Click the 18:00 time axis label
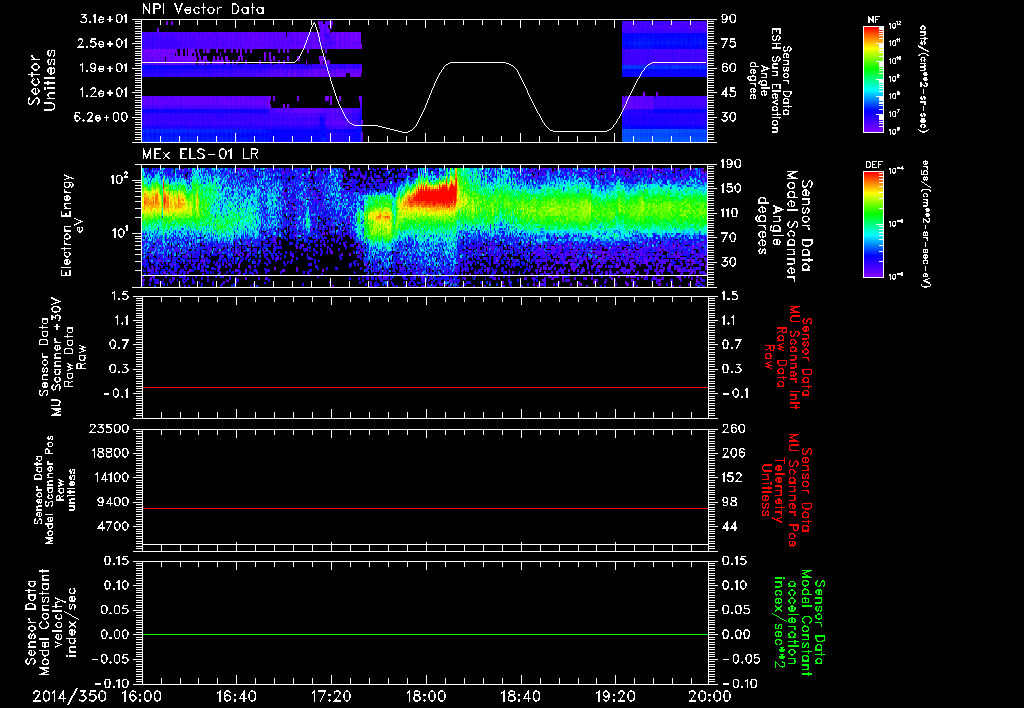The width and height of the screenshot is (1024, 708). 426,696
